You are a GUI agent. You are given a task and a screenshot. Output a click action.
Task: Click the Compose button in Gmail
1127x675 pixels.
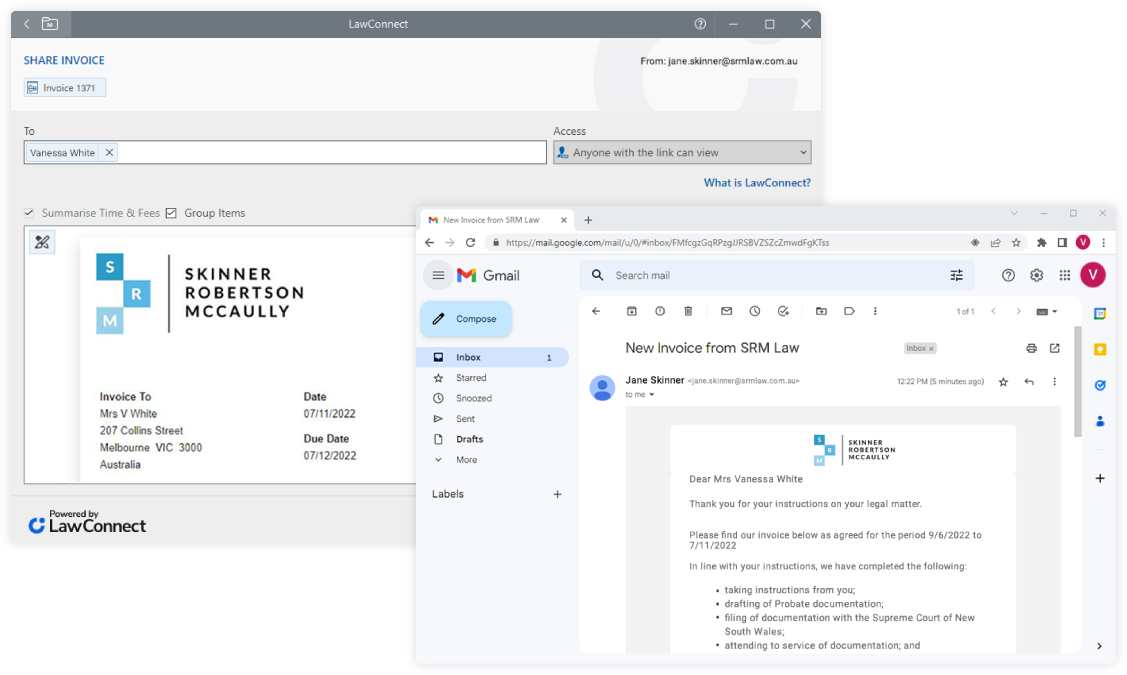point(466,318)
